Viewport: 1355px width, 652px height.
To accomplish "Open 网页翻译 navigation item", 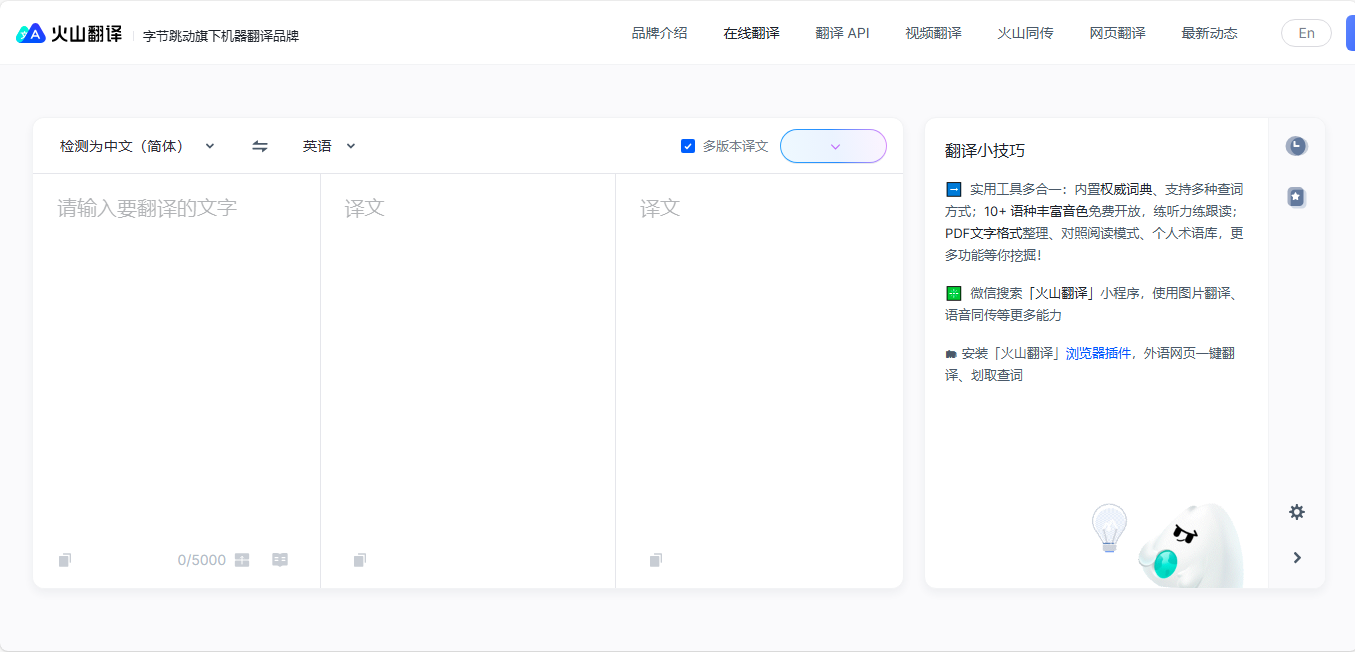I will (x=1118, y=33).
